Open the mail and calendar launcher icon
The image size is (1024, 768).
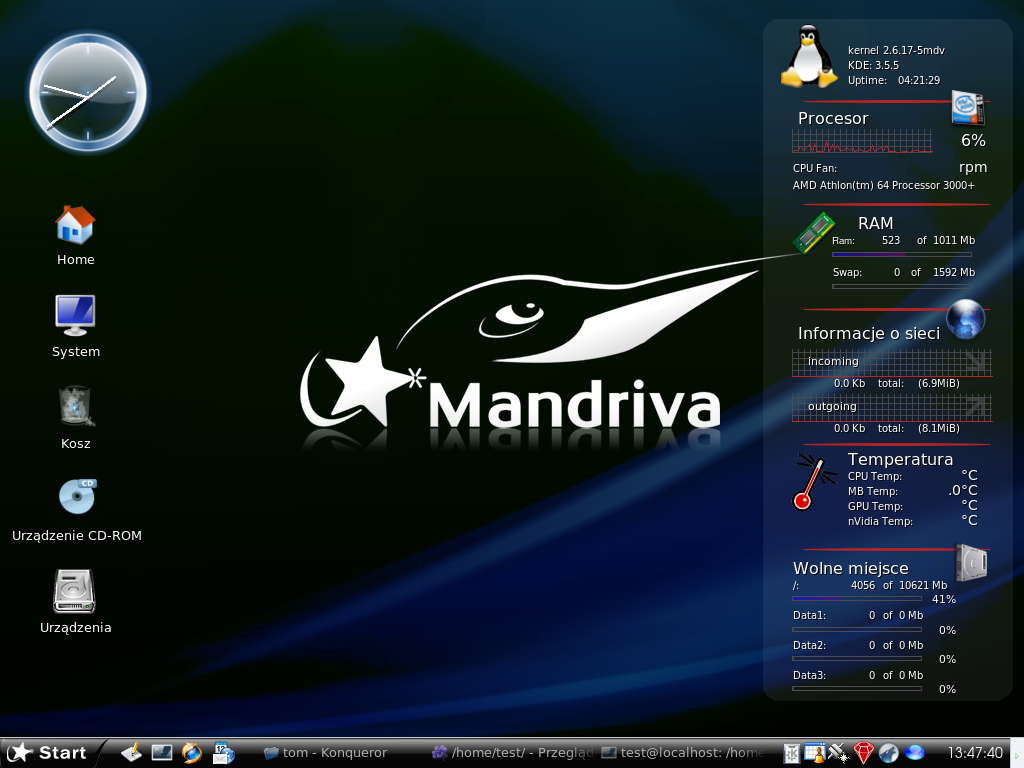click(x=222, y=752)
